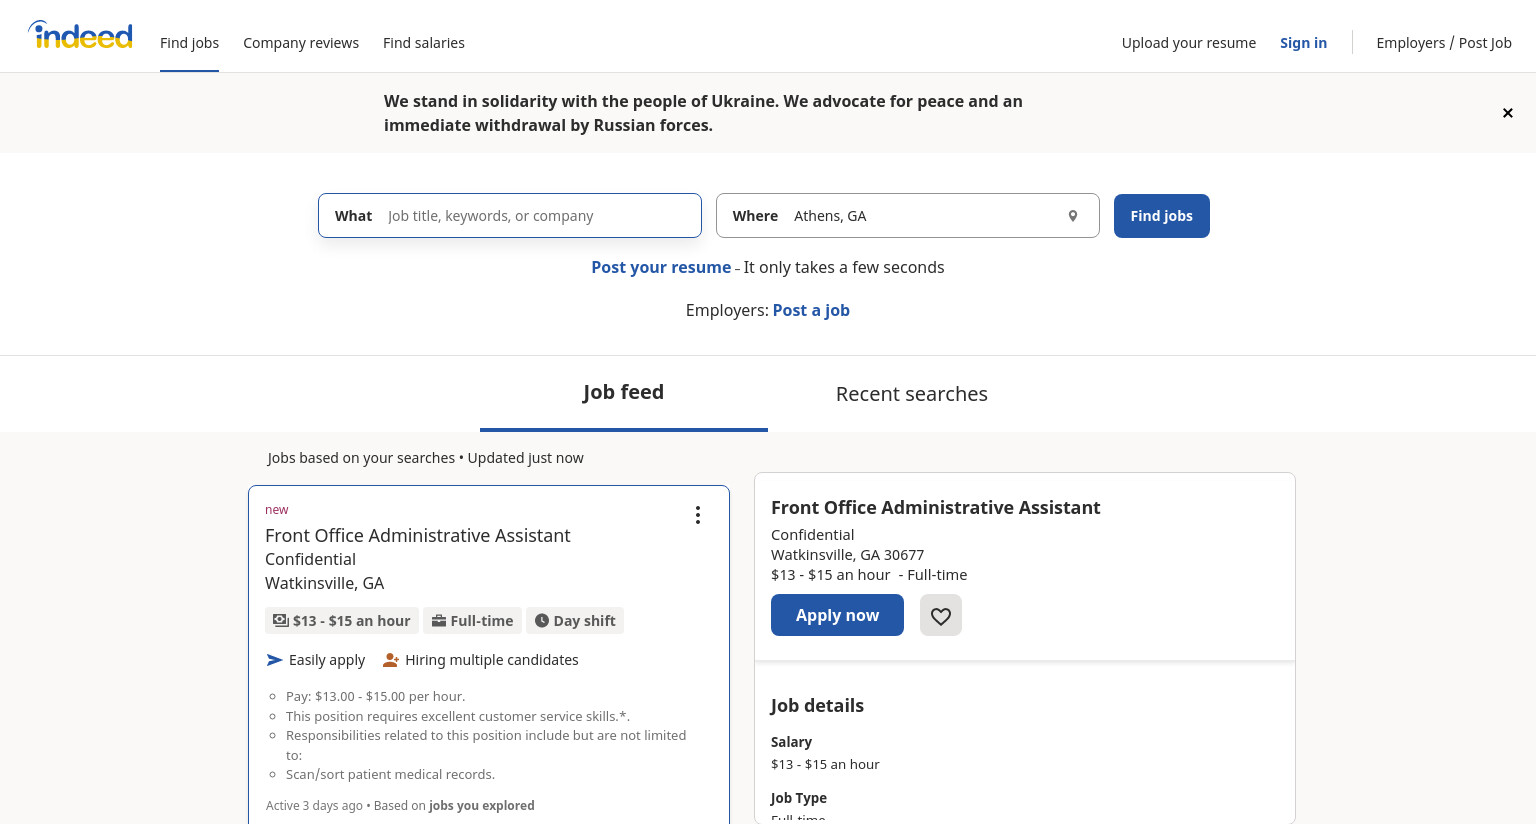Open Find salaries page
Viewport: 1536px width, 824px height.
[424, 43]
